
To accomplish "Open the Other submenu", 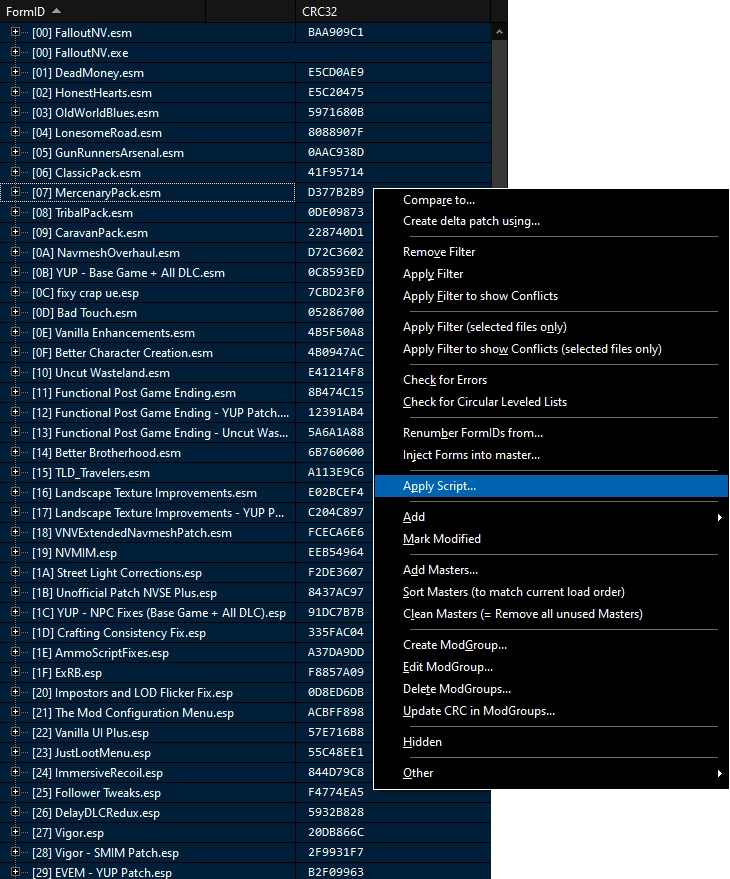I will click(418, 772).
